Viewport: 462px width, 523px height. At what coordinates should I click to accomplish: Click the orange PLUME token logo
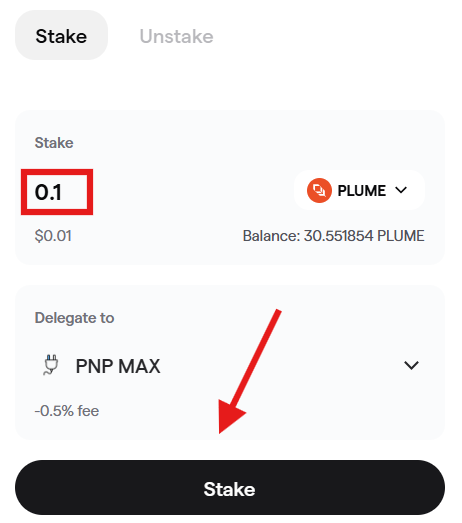click(319, 190)
